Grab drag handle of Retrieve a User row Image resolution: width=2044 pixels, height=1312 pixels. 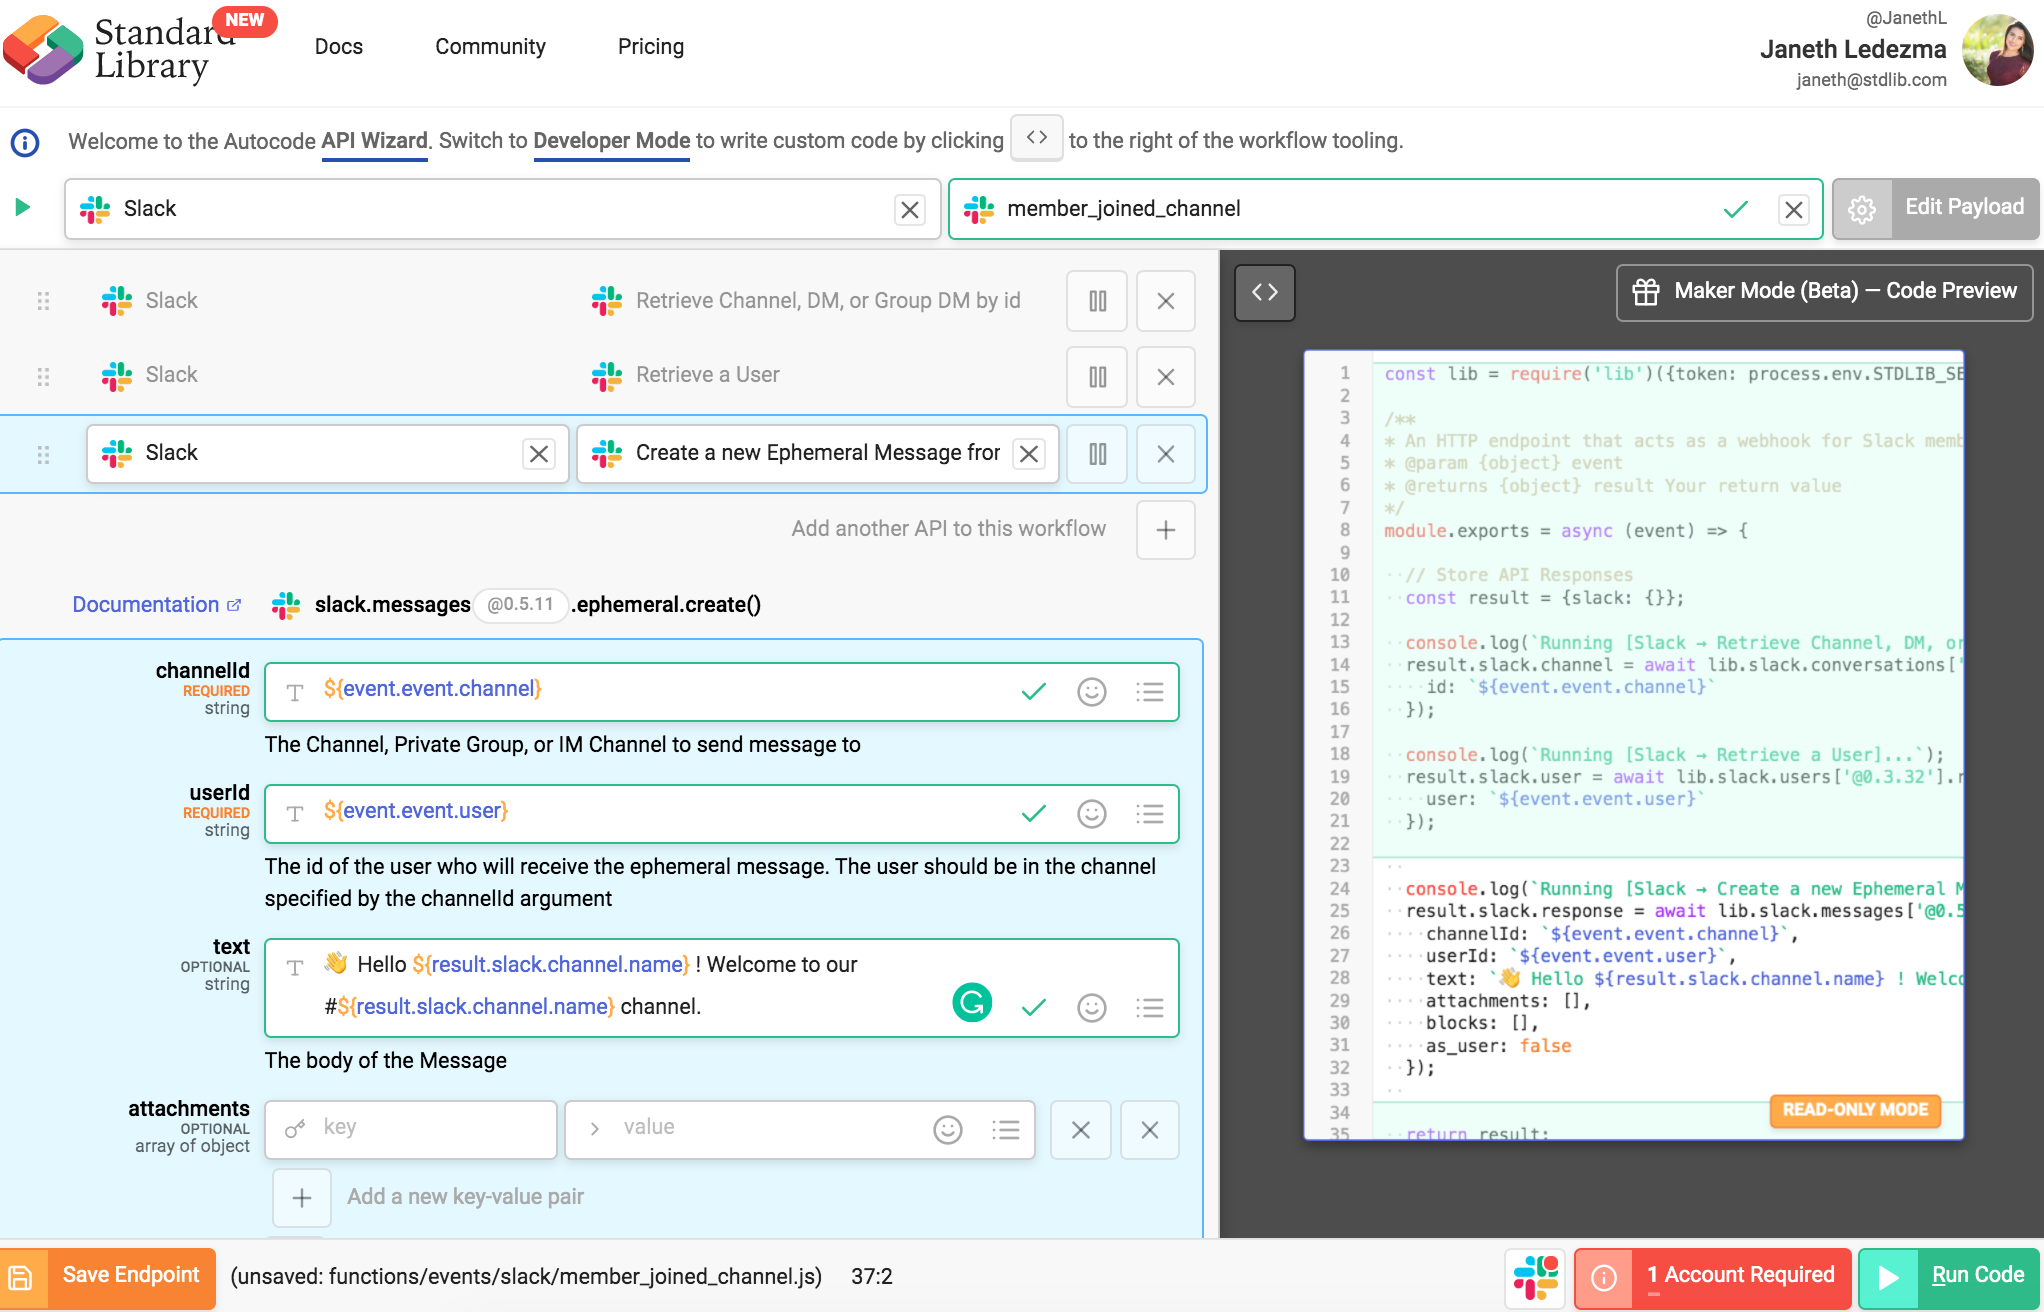43,377
